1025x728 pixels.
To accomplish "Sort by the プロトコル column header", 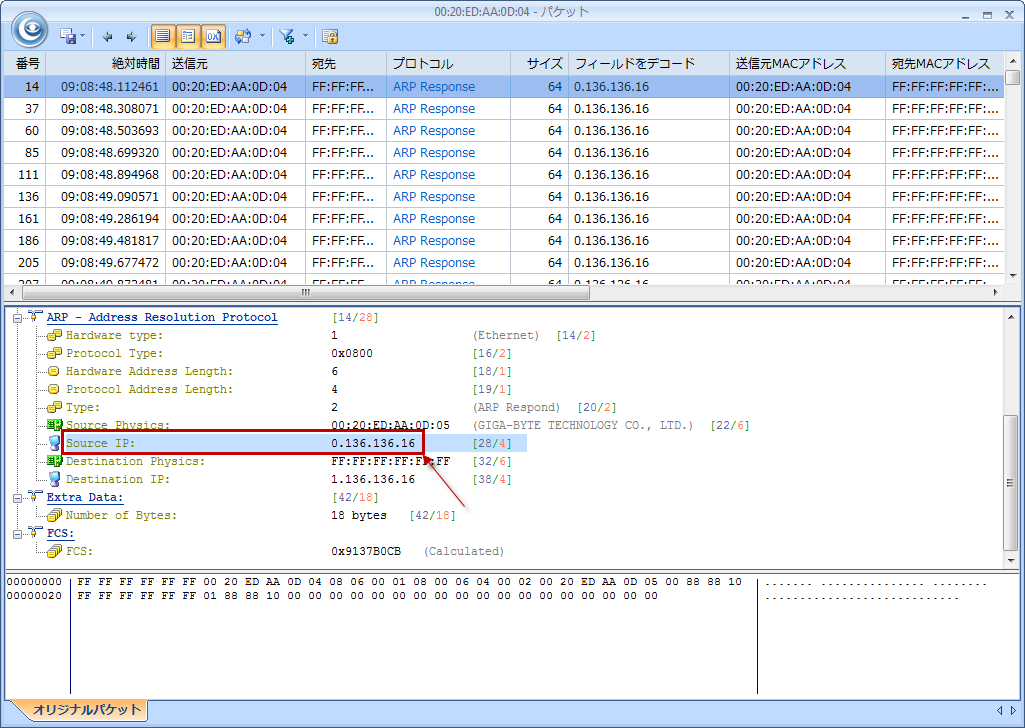I will [x=422, y=63].
